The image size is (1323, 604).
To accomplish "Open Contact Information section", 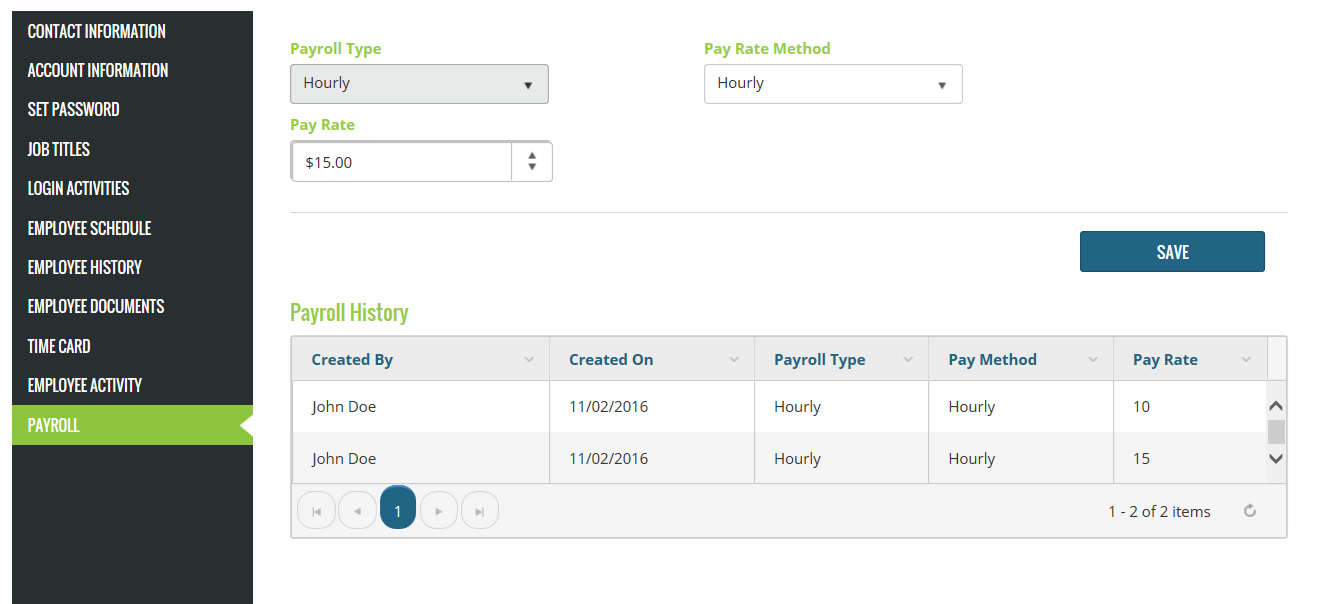I will [x=97, y=31].
